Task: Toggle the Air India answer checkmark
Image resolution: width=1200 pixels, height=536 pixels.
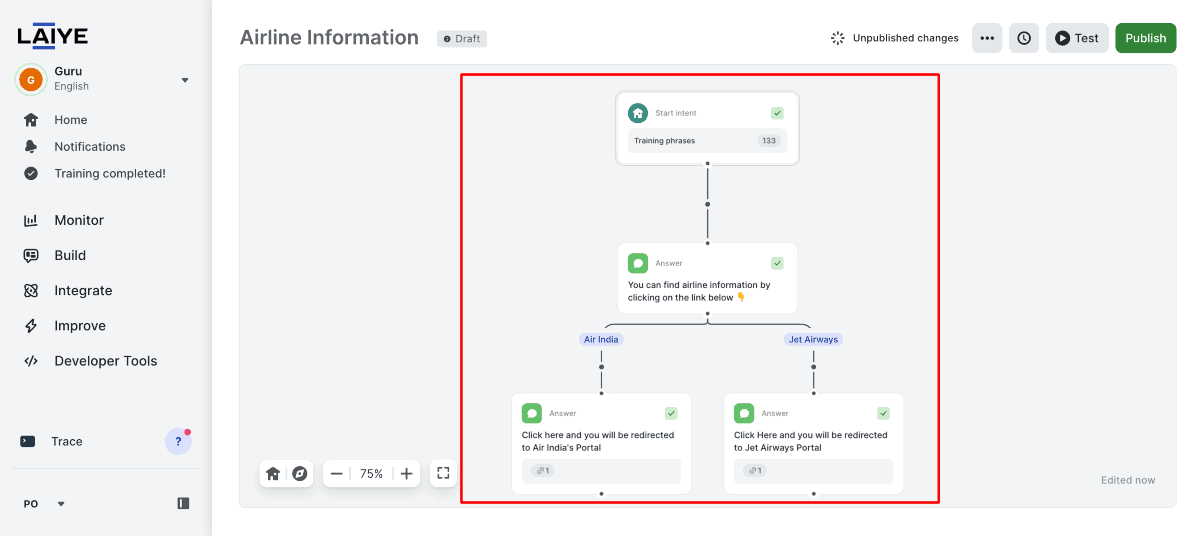Action: [x=671, y=413]
